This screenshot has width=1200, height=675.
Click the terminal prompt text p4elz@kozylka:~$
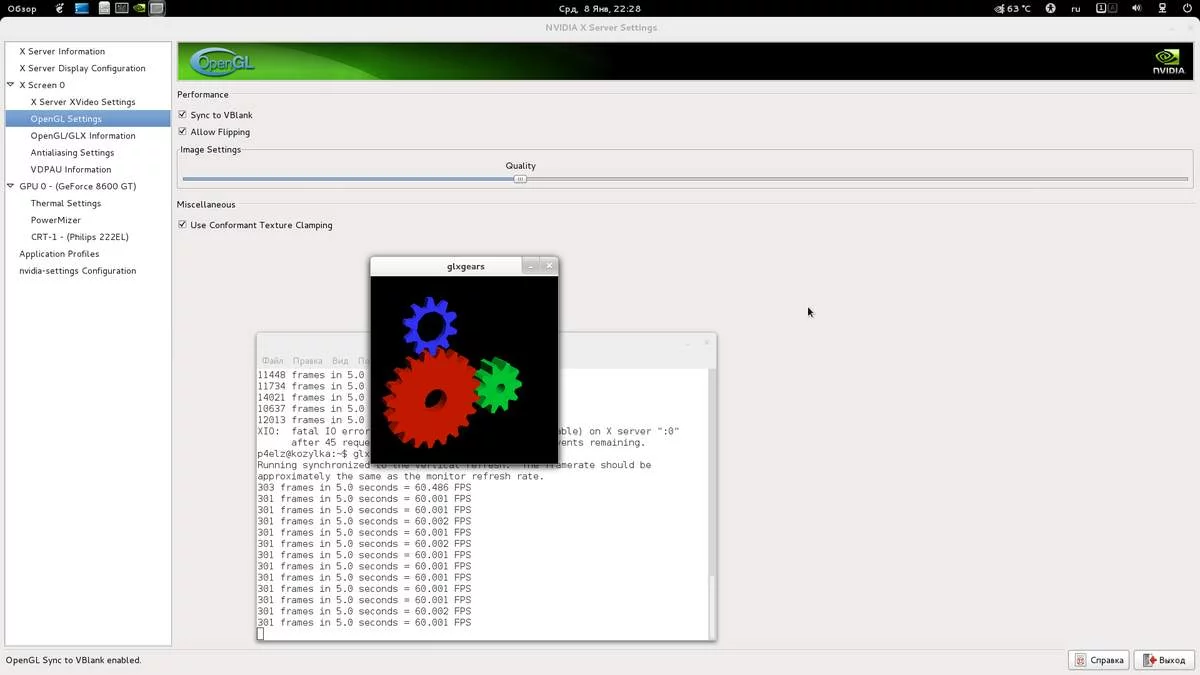(303, 454)
